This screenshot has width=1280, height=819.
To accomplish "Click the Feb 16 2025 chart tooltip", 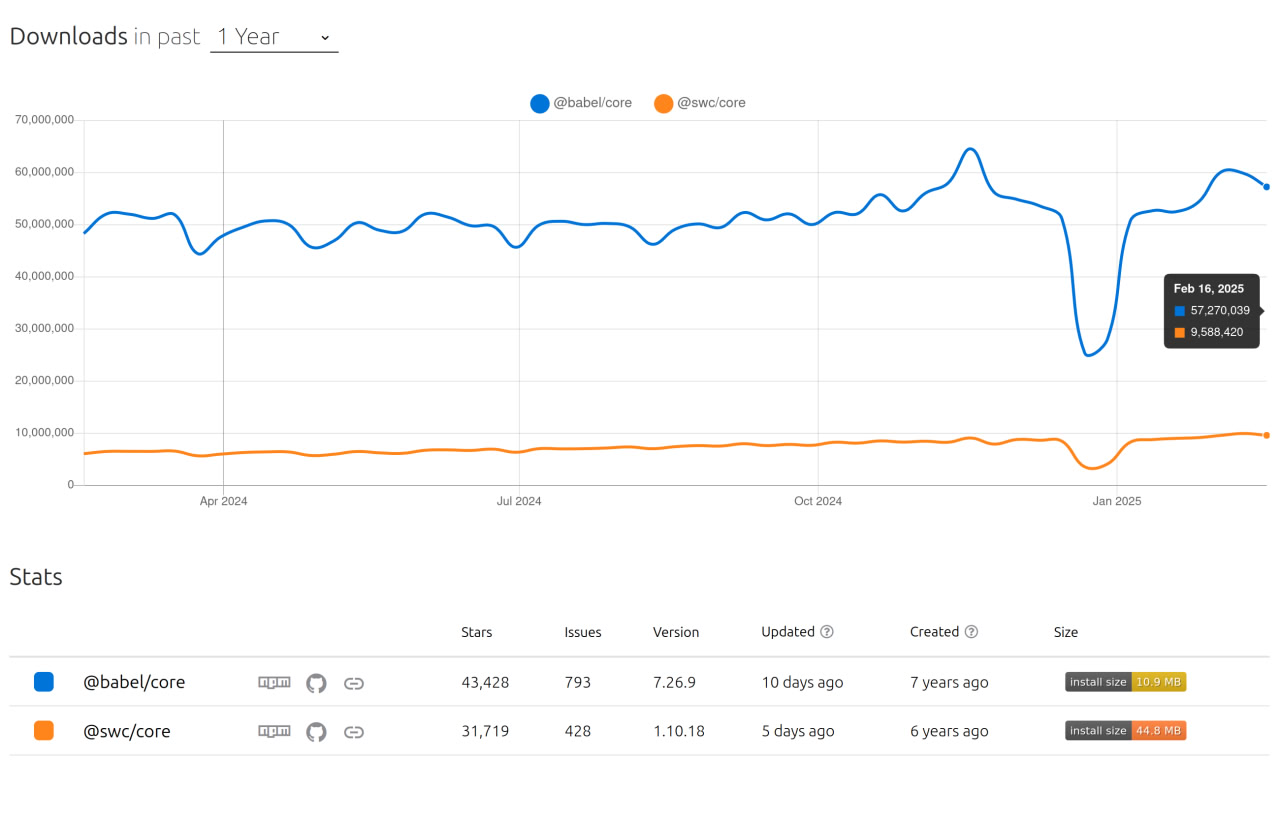I will pyautogui.click(x=1211, y=311).
